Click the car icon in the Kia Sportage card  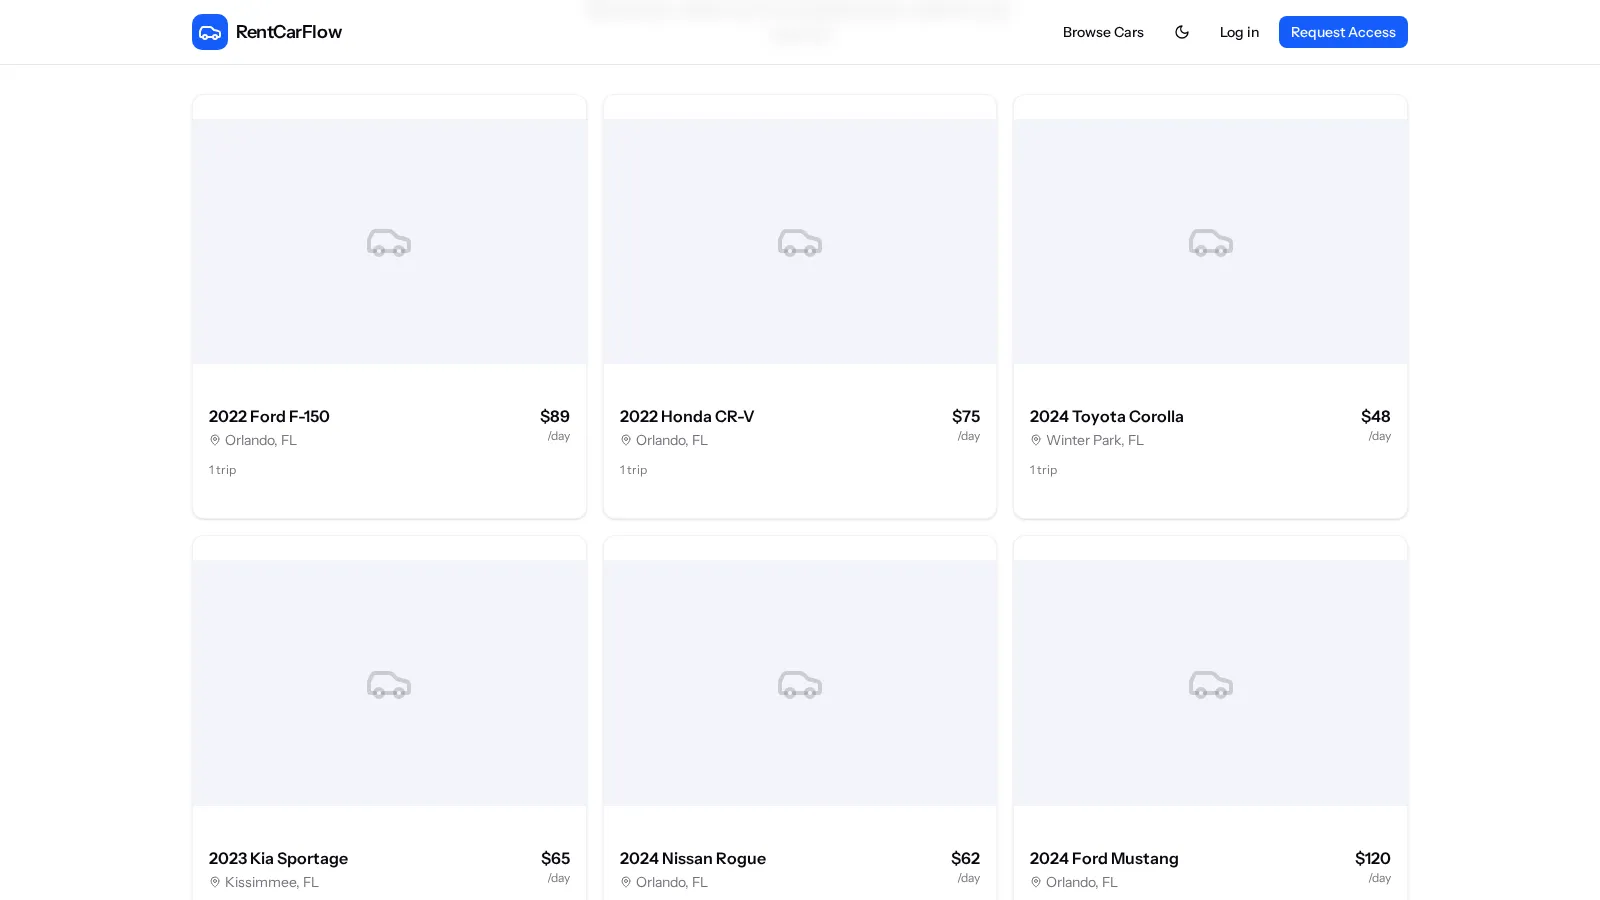tap(389, 685)
